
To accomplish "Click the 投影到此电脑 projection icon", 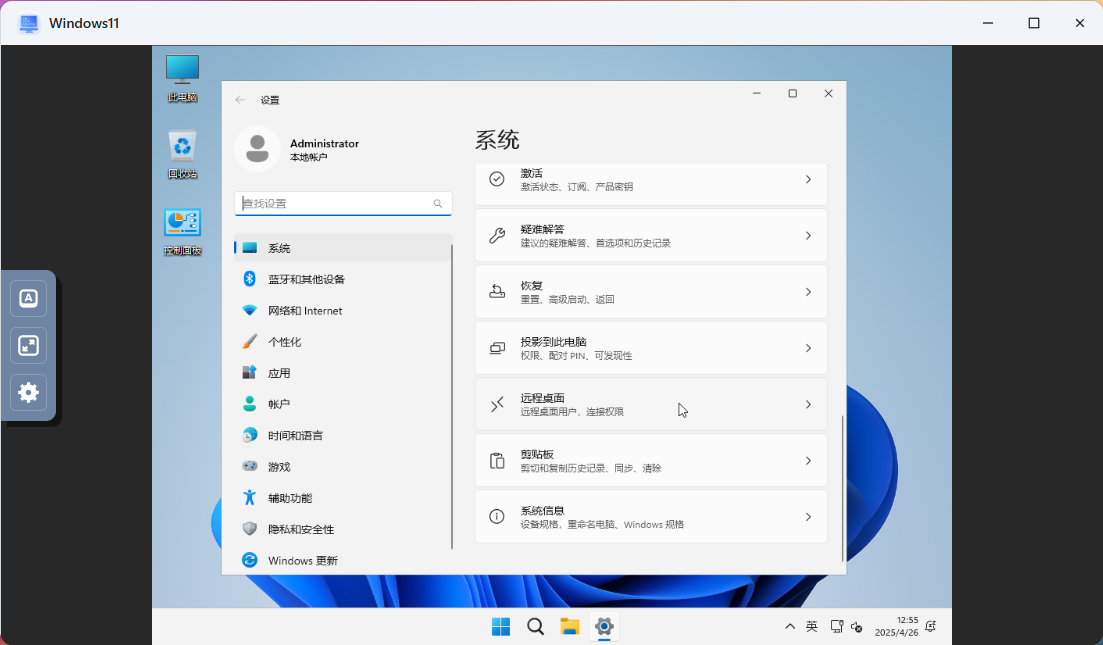I will point(497,348).
